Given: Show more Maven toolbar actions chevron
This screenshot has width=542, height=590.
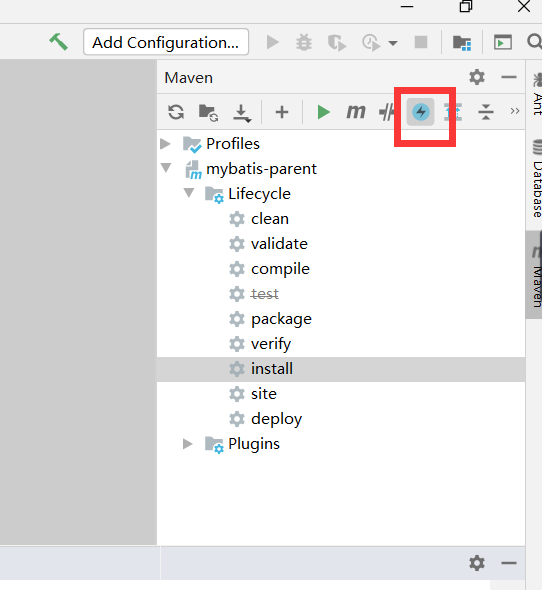Looking at the screenshot, I should 515,111.
